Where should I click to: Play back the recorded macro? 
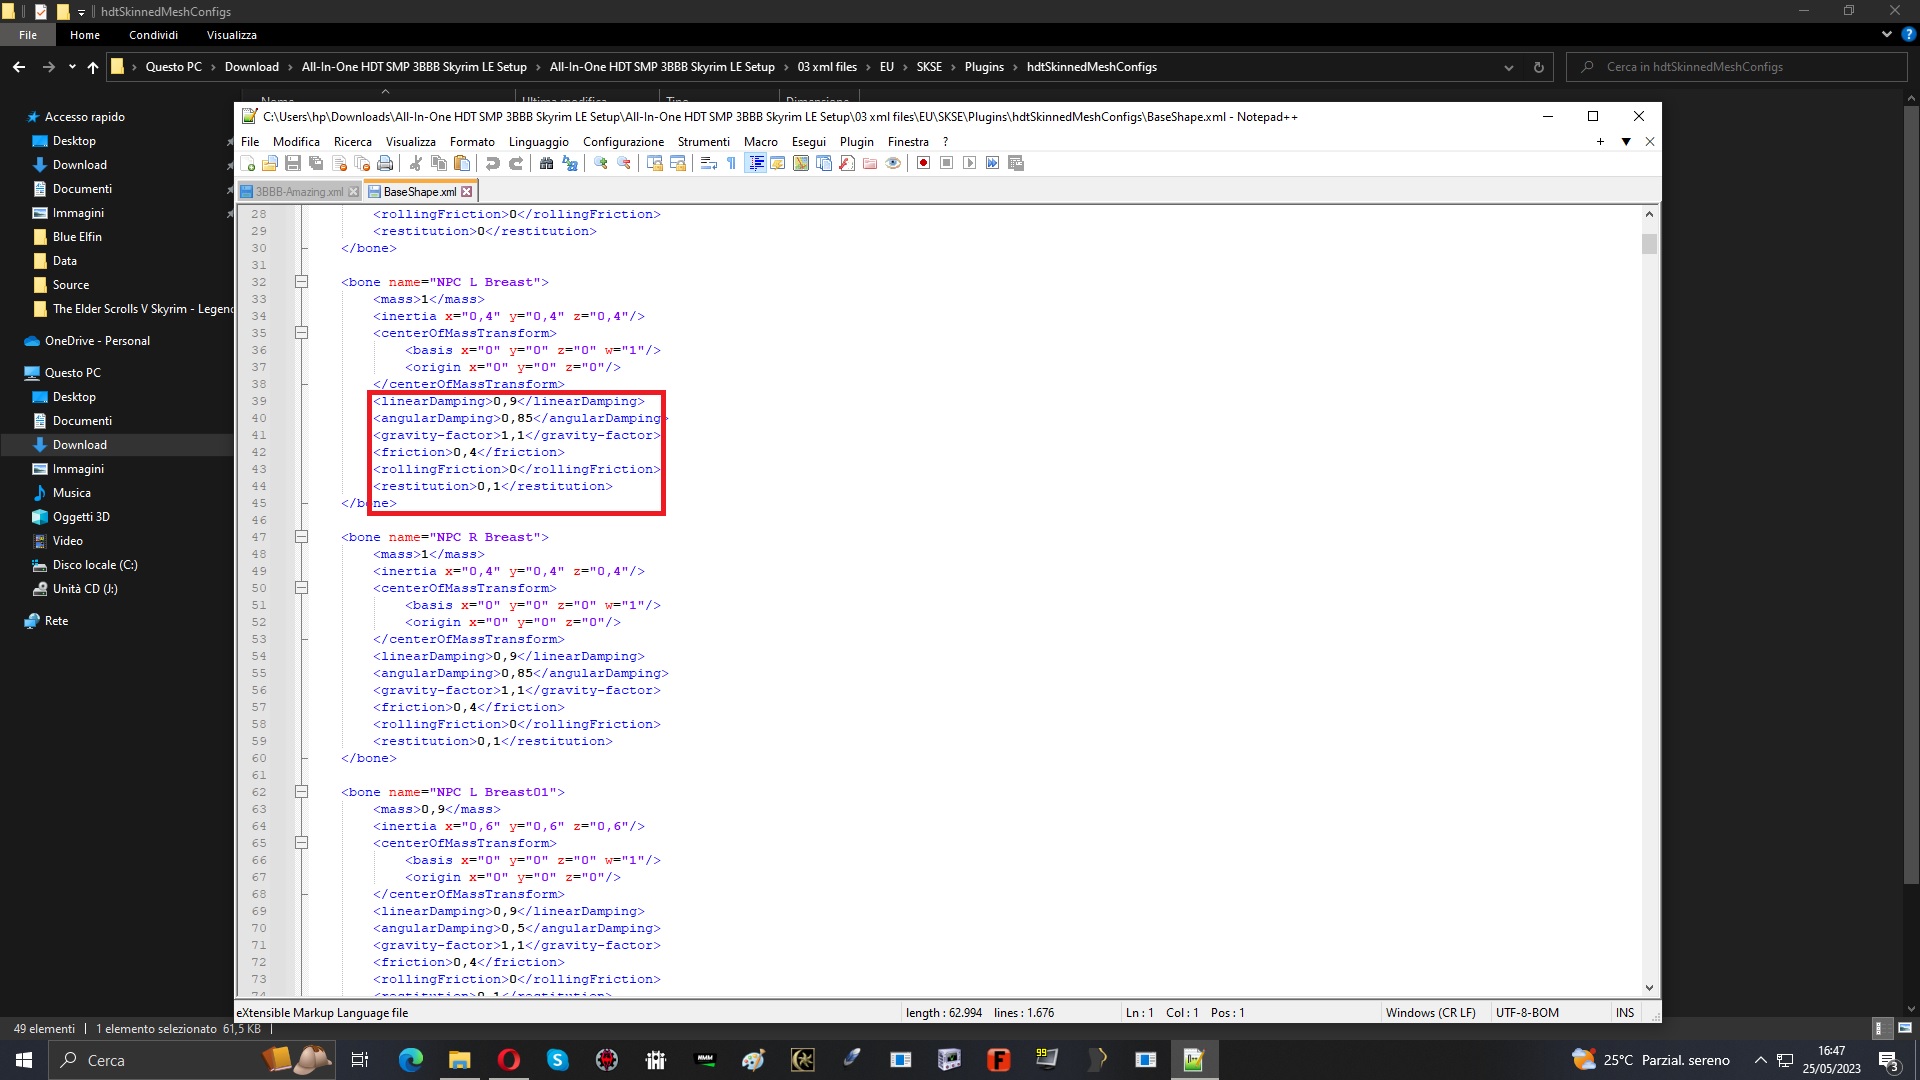(x=969, y=164)
